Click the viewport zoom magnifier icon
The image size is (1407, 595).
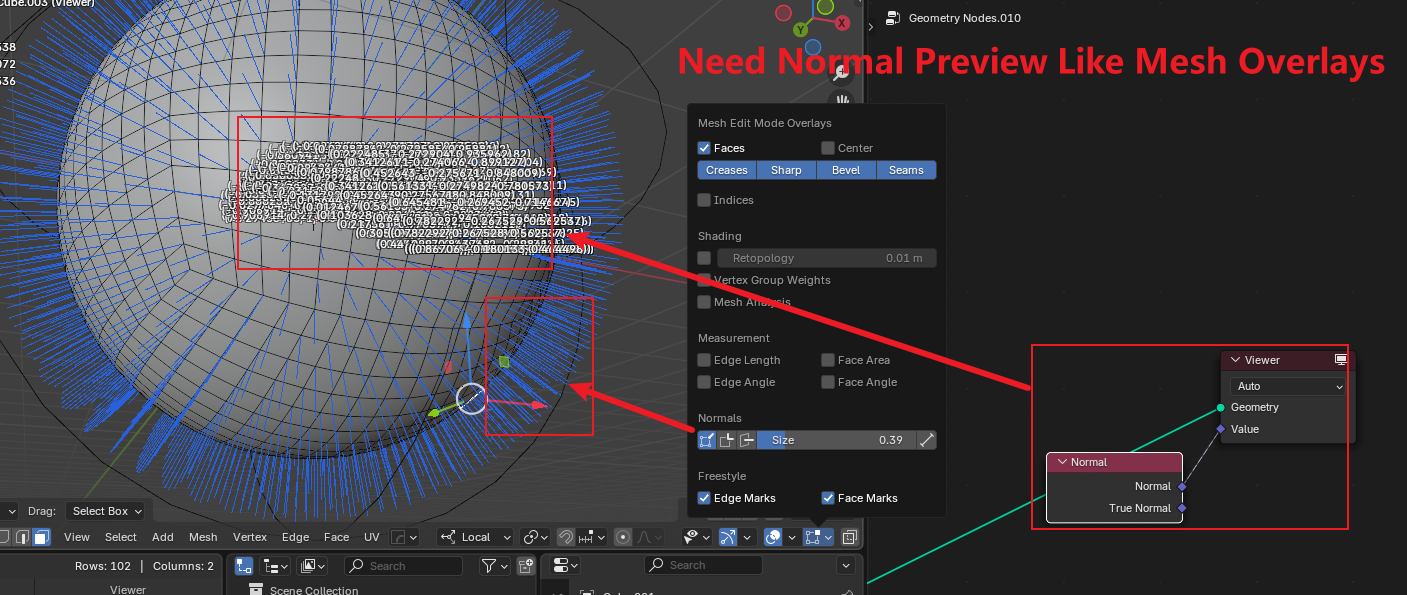842,73
